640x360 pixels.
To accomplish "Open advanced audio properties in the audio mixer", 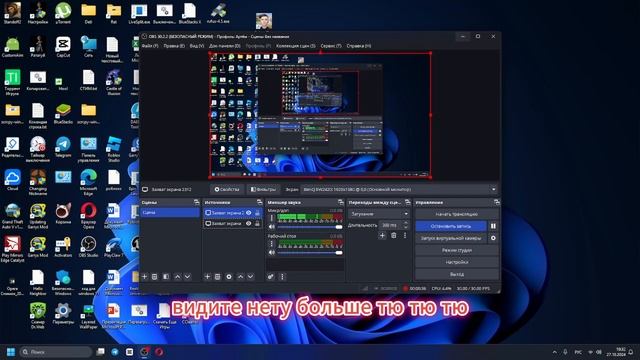I will click(271, 276).
